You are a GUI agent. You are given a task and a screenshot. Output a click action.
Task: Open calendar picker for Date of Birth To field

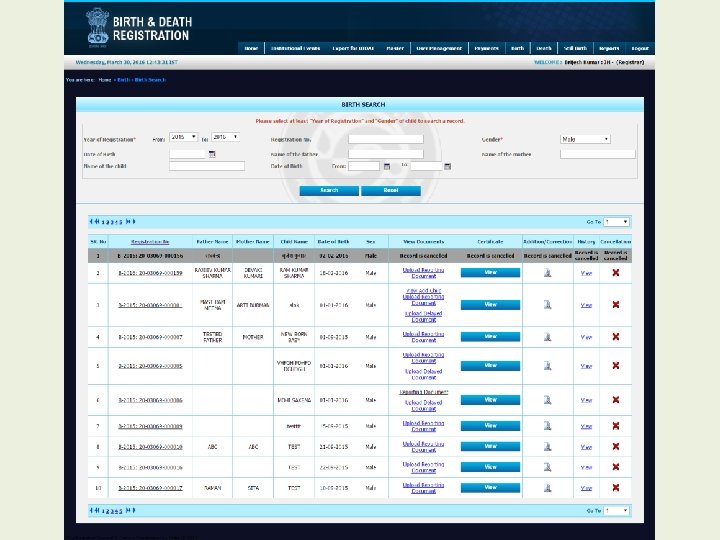tap(448, 166)
